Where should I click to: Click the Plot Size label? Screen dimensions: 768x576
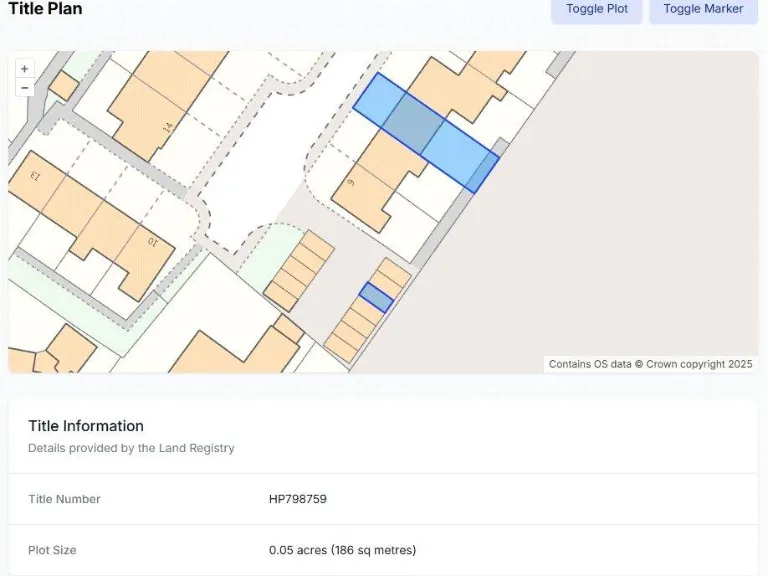[x=52, y=550]
